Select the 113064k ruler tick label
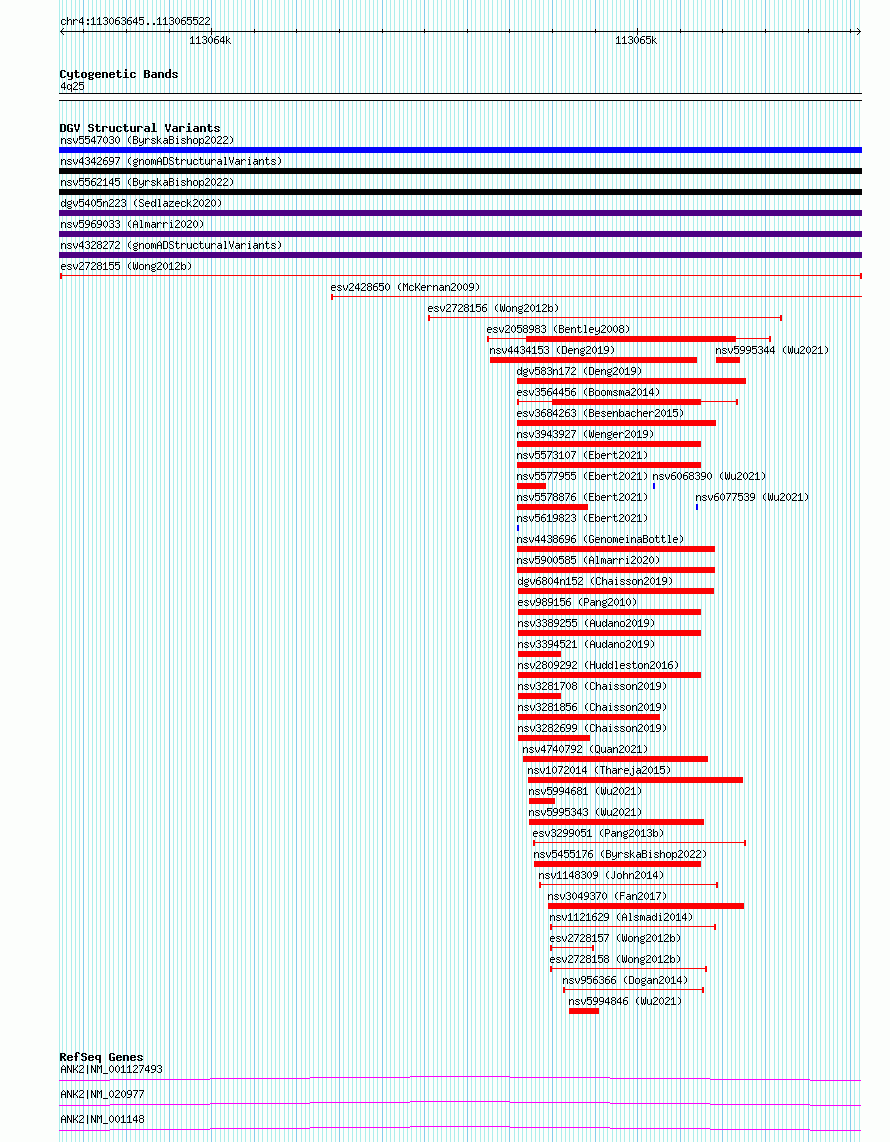Image resolution: width=890 pixels, height=1142 pixels. pos(210,41)
